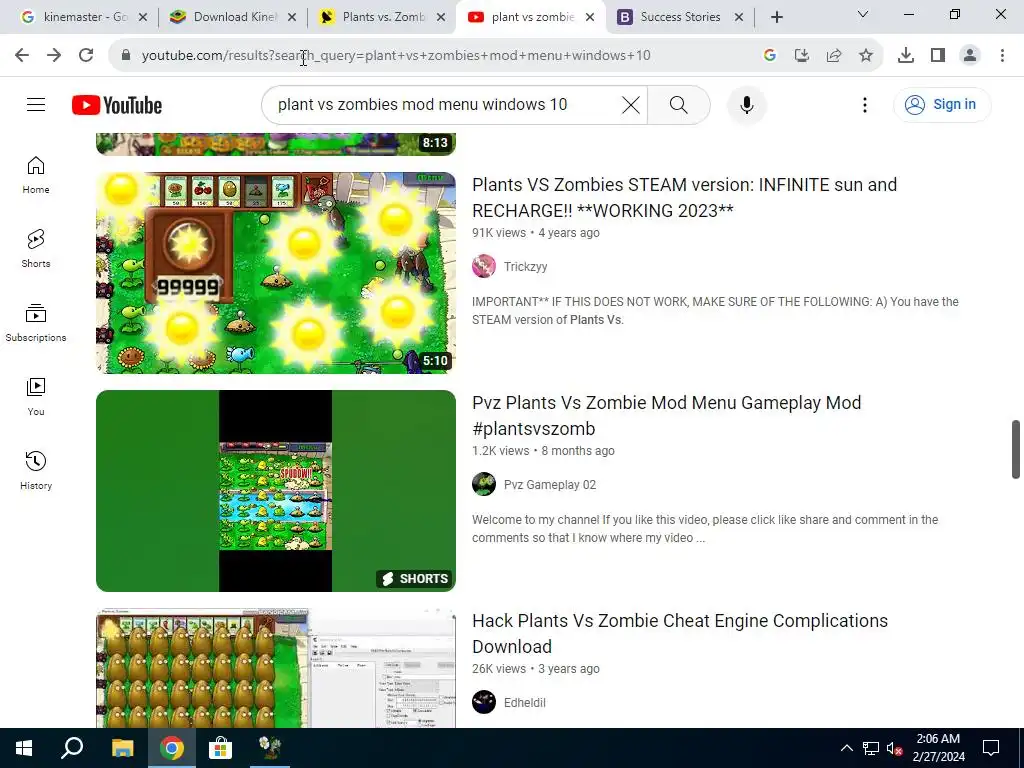Go back with browser back arrow
The image size is (1024, 768).
(22, 55)
